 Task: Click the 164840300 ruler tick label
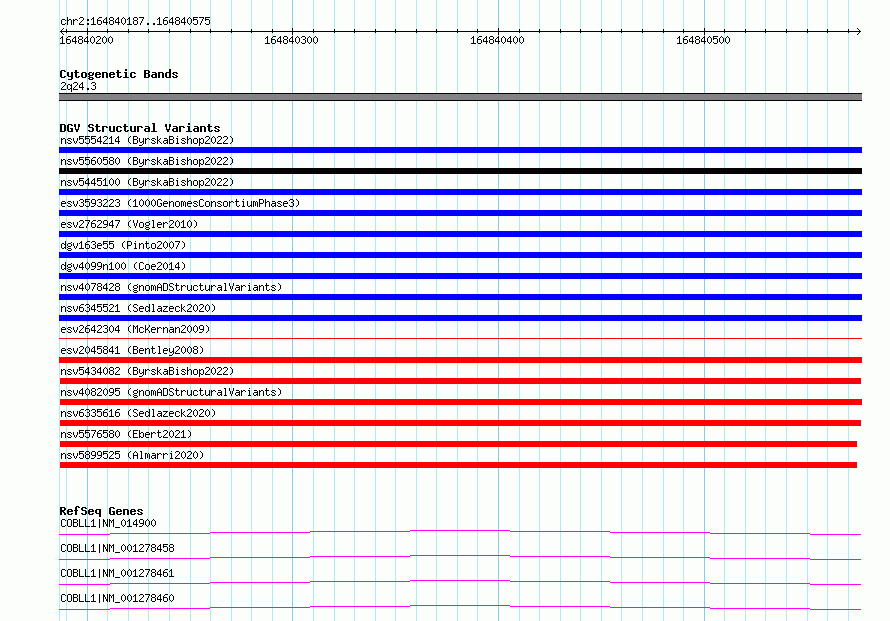[x=291, y=40]
